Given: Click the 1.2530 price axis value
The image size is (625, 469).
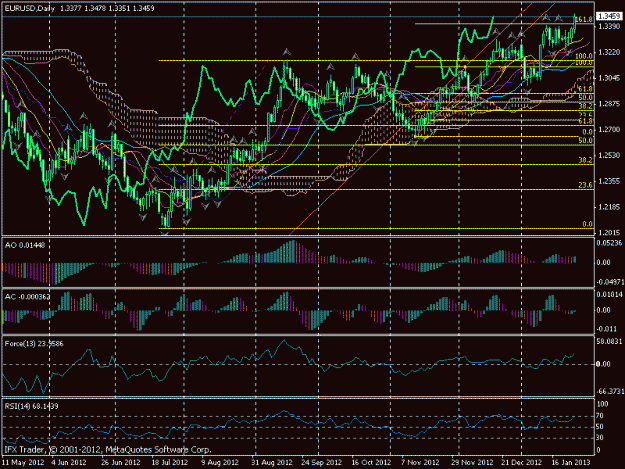Looking at the screenshot, I should [x=608, y=155].
